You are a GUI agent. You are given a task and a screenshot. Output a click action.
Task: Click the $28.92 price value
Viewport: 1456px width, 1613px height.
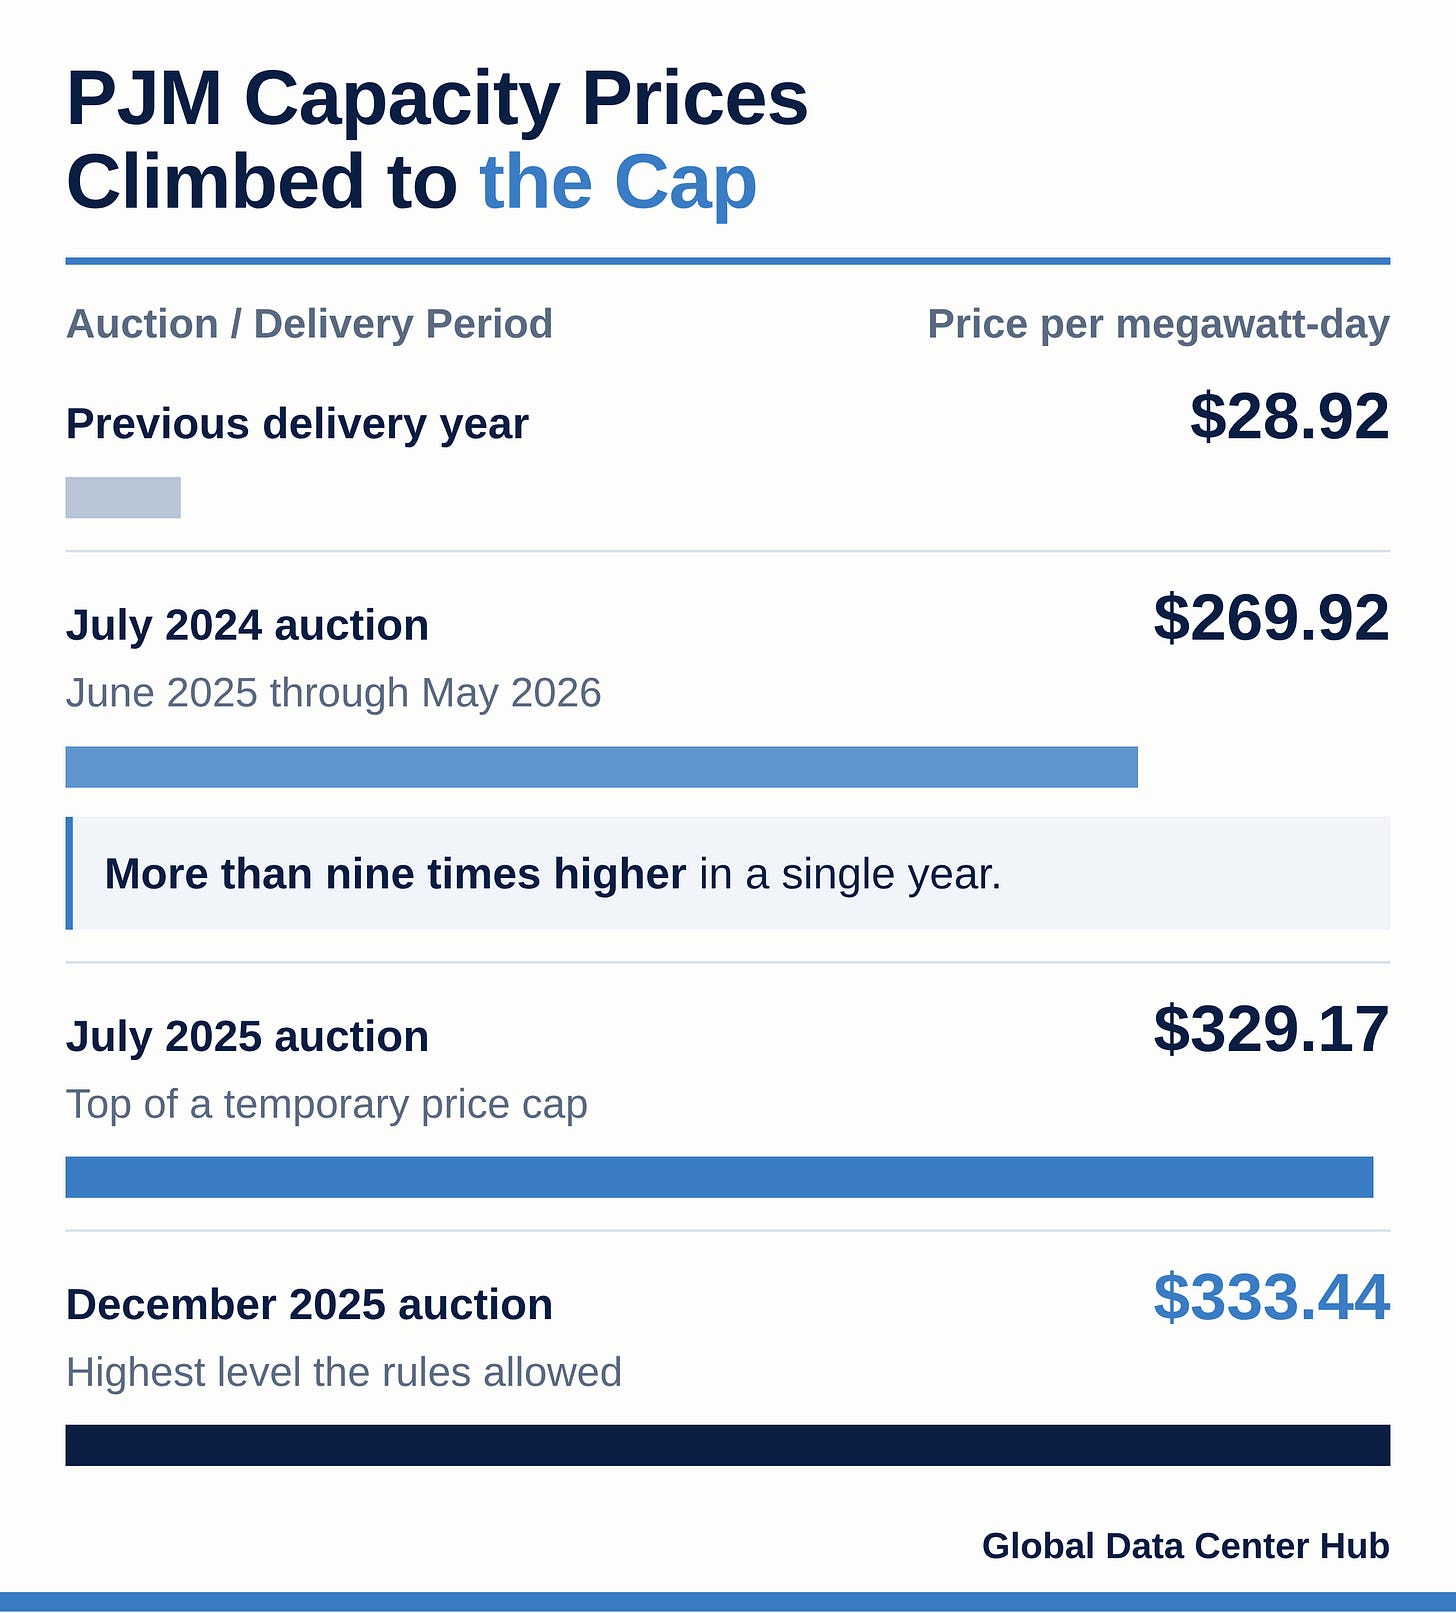(x=1290, y=416)
